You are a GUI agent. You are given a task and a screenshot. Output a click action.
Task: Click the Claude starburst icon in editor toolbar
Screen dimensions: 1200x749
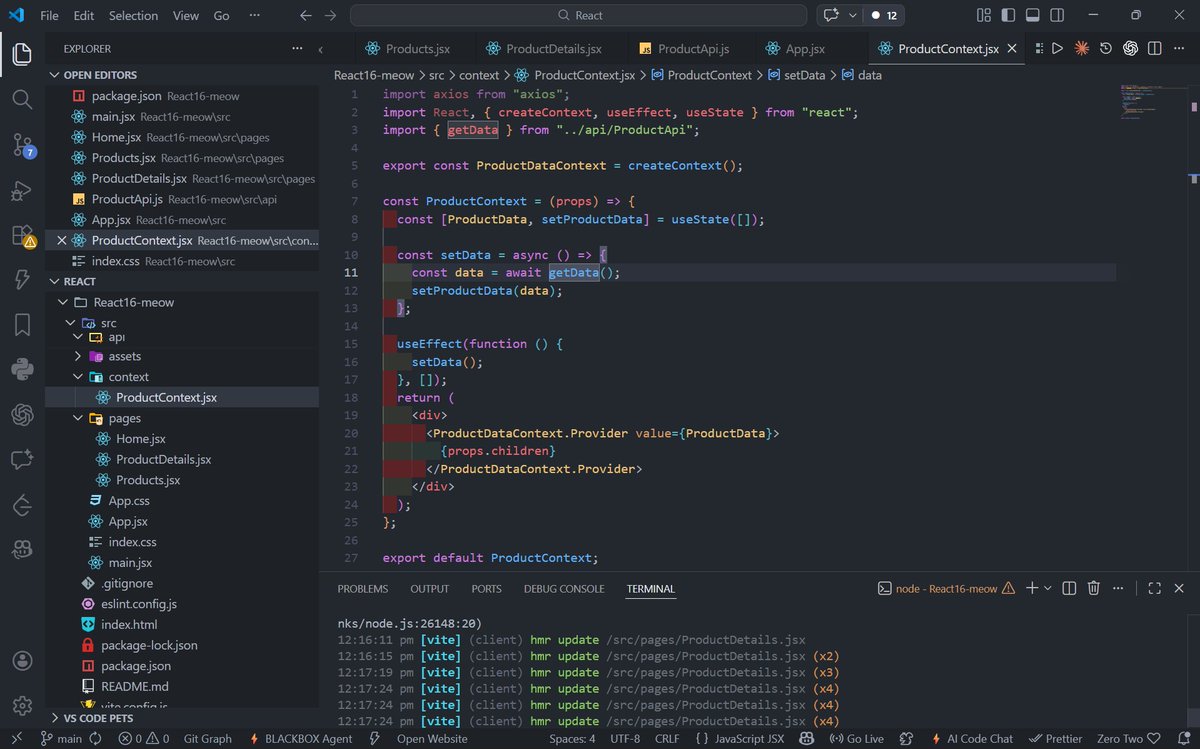pyautogui.click(x=1081, y=48)
